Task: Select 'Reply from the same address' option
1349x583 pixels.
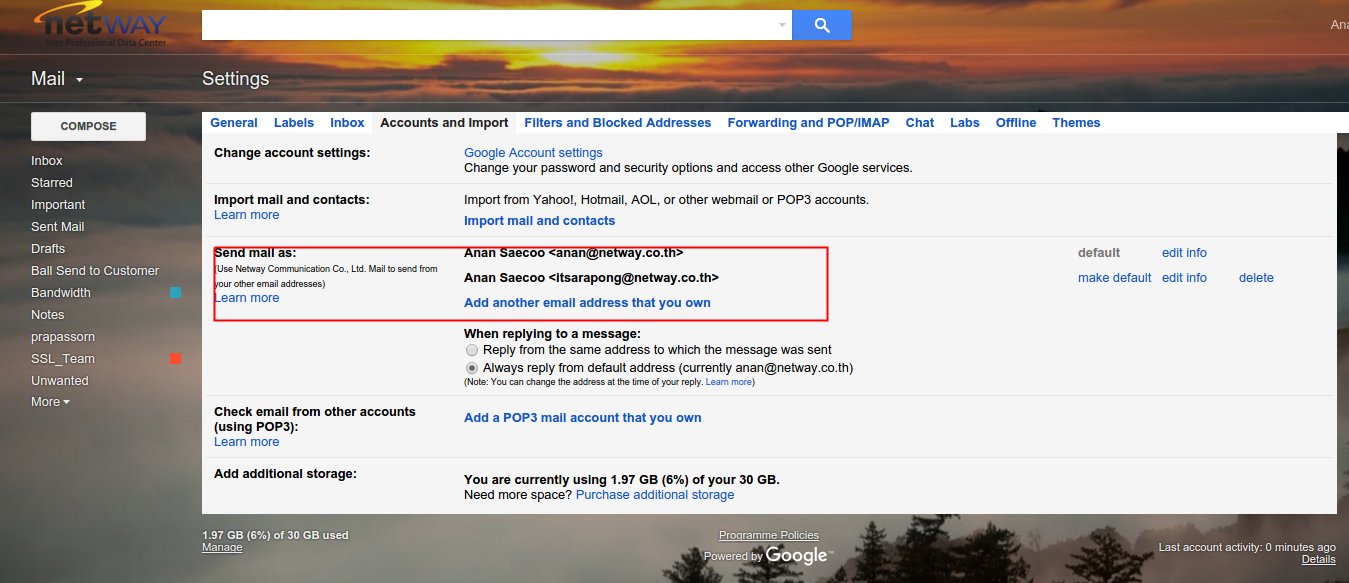Action: (x=472, y=350)
